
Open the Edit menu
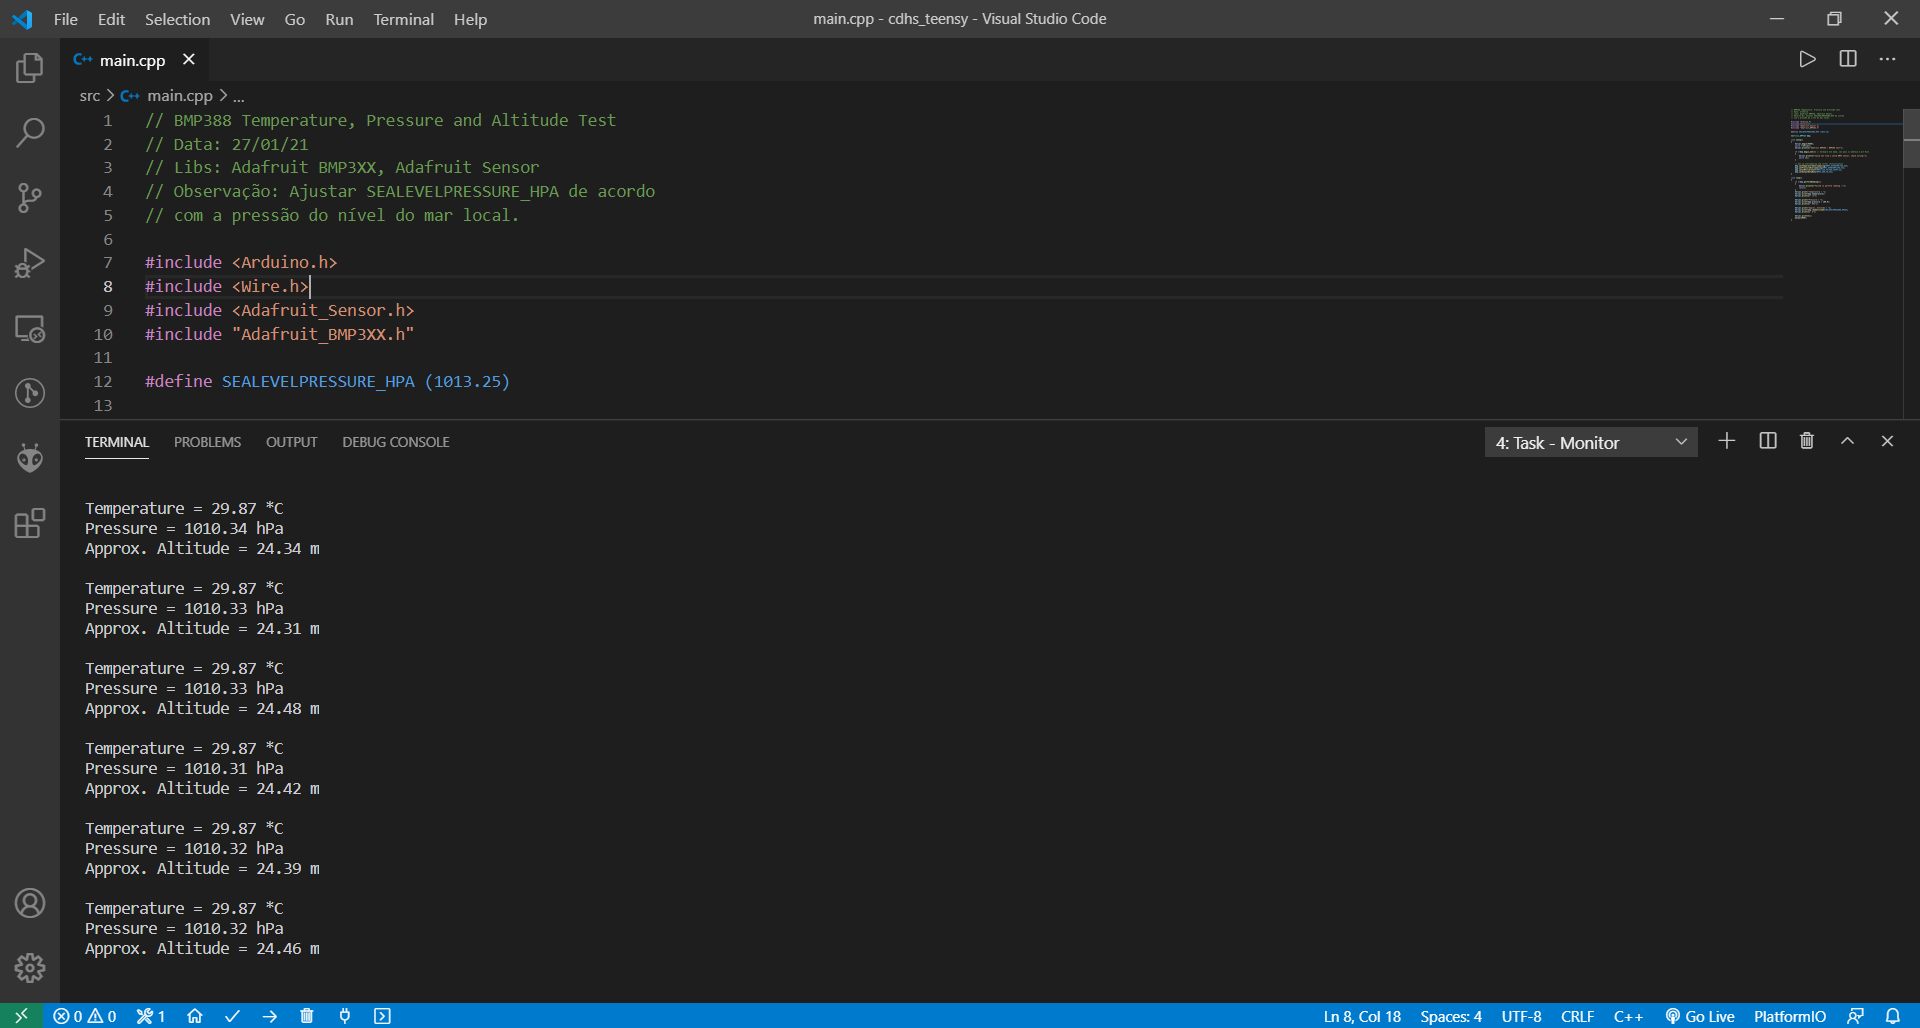point(111,19)
